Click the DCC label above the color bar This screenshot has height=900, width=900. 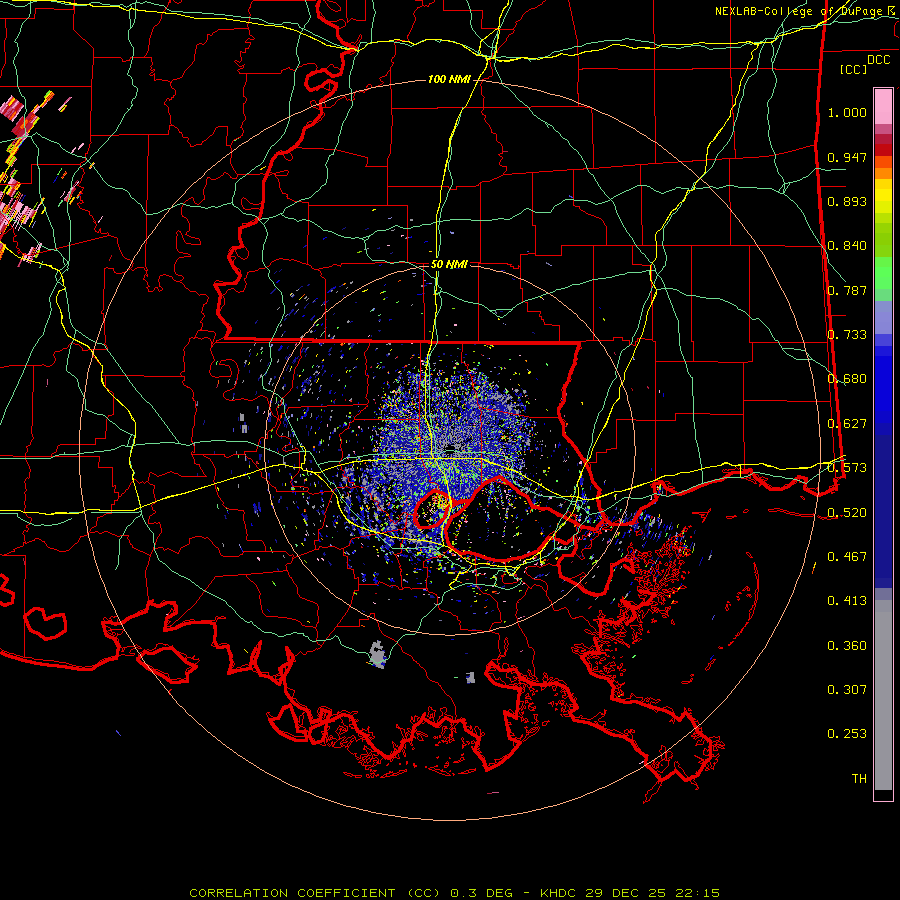[878, 60]
